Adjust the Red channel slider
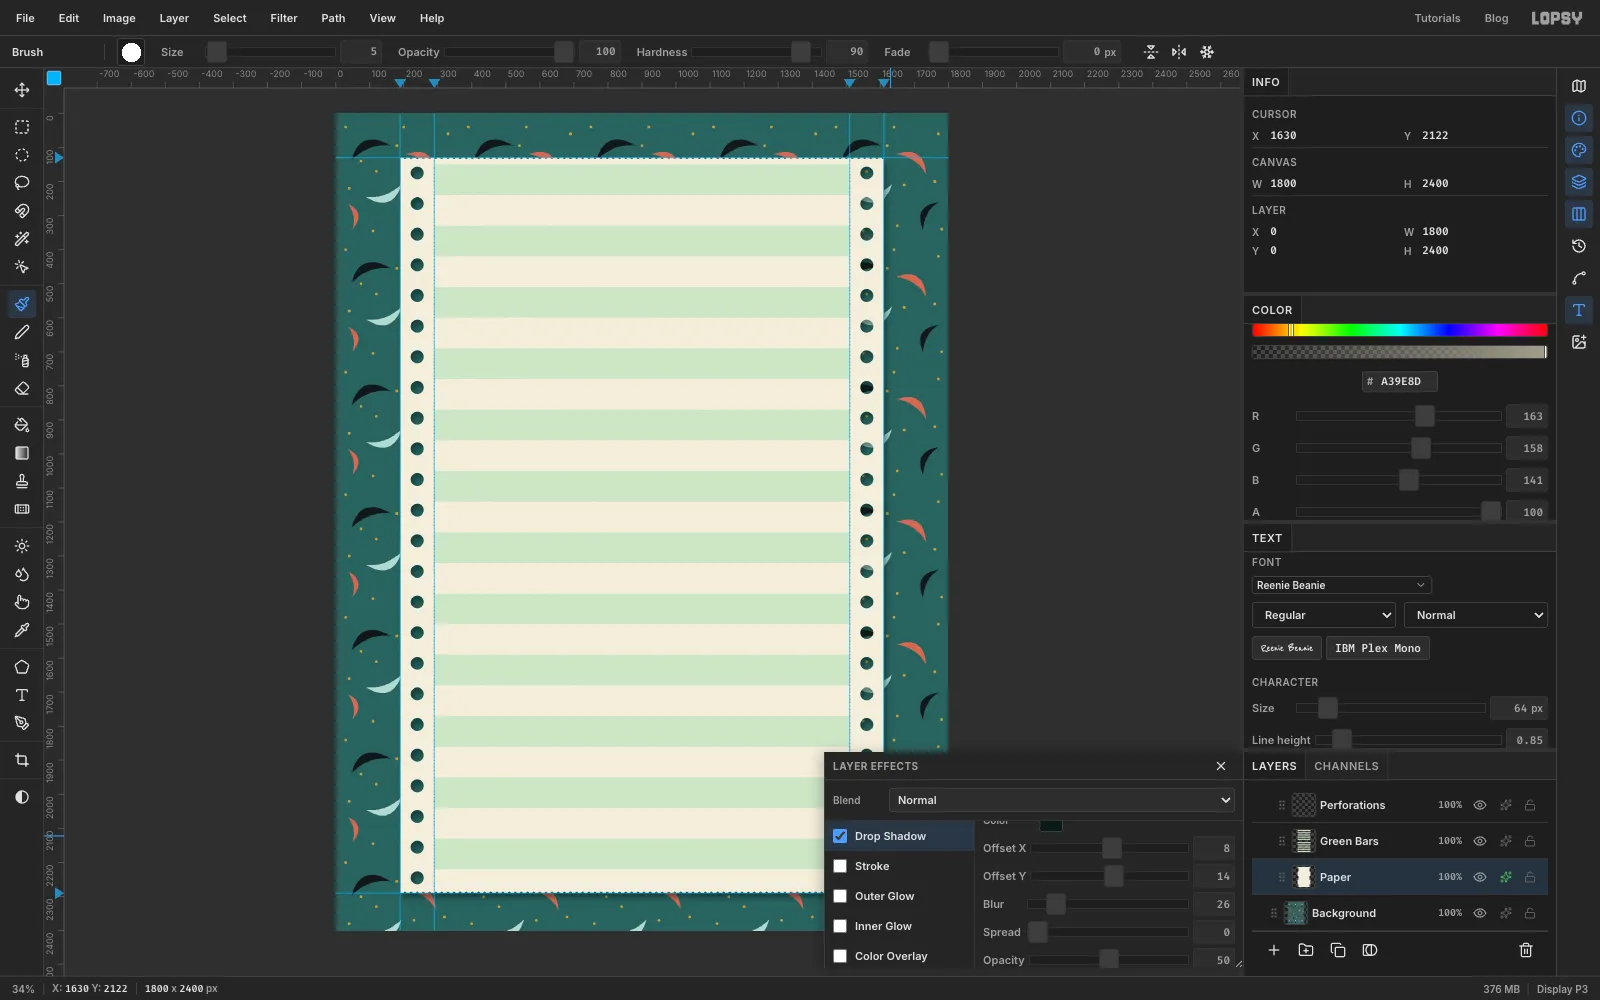 (1399, 416)
